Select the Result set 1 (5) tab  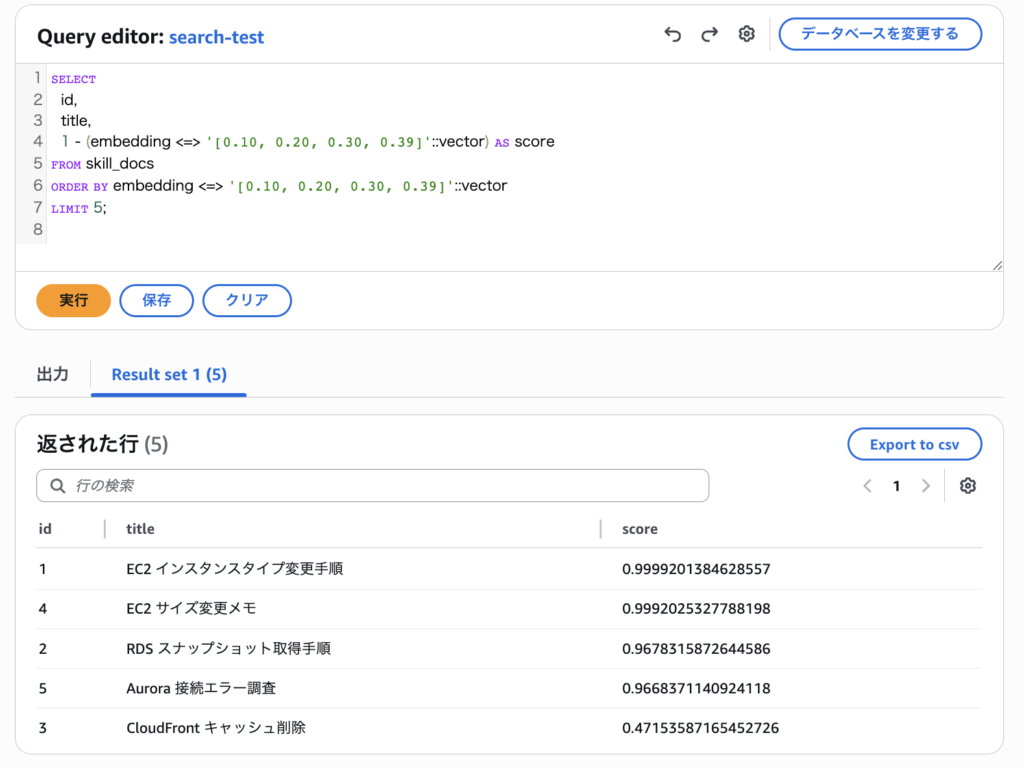169,374
